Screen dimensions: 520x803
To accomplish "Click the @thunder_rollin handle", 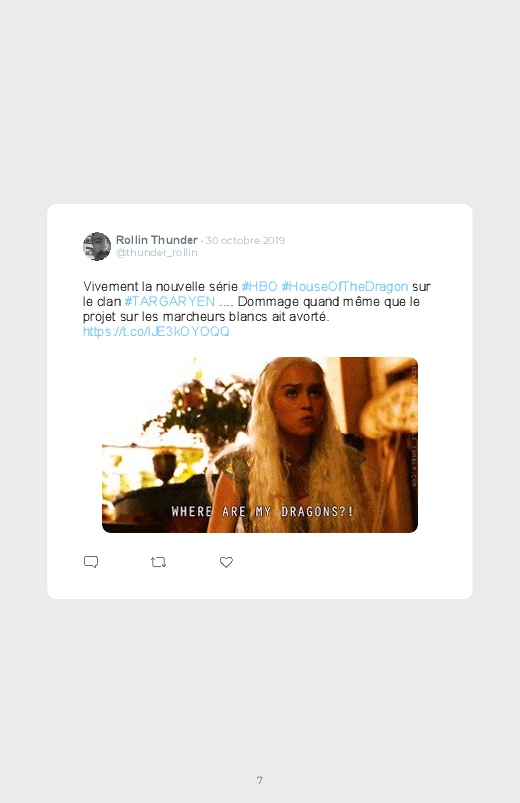I will pos(156,252).
